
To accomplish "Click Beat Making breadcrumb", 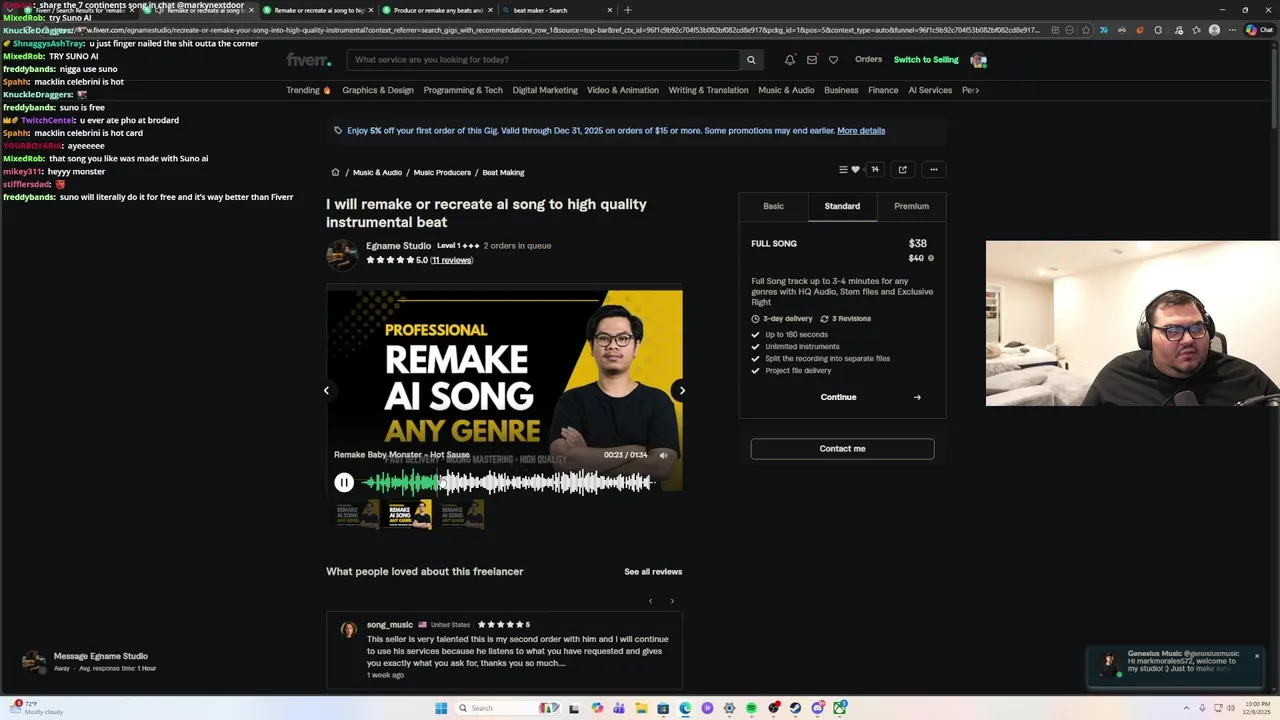I will [x=503, y=172].
